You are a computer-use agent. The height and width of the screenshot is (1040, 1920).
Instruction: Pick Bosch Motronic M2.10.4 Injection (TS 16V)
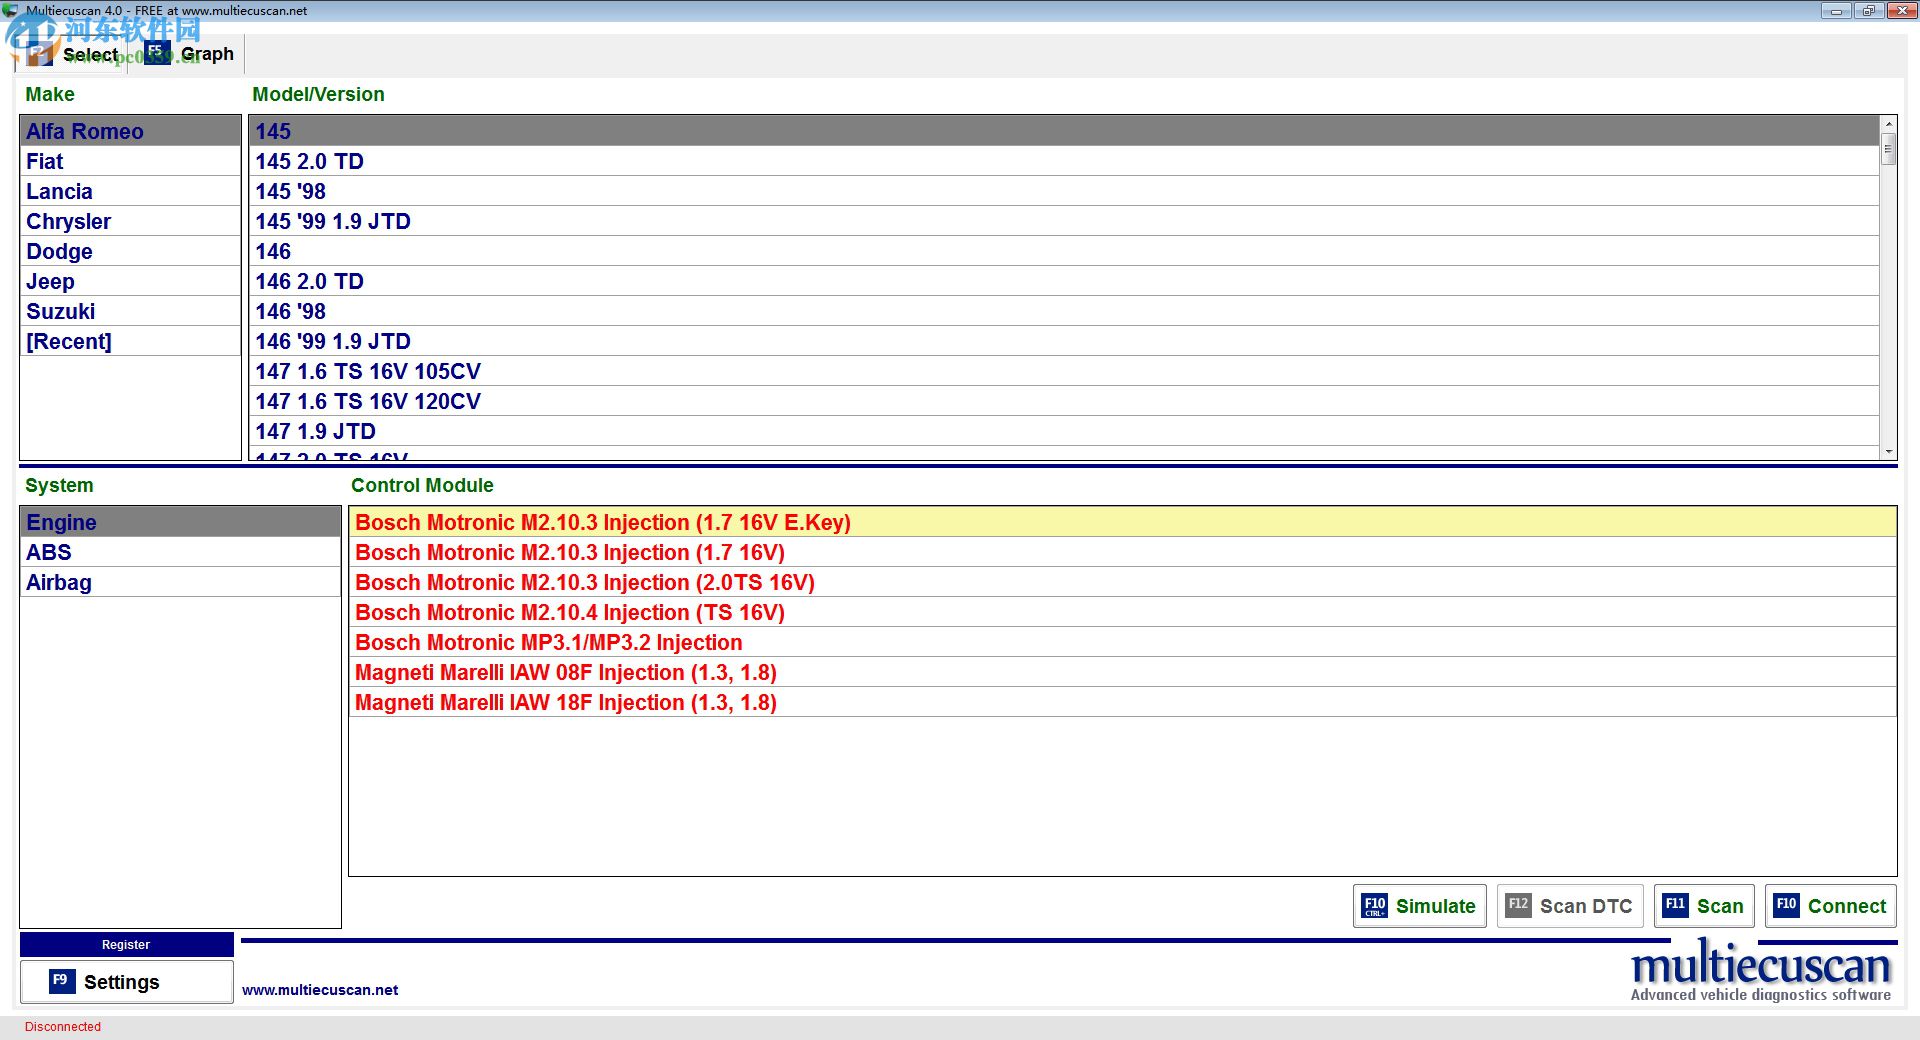1122,612
